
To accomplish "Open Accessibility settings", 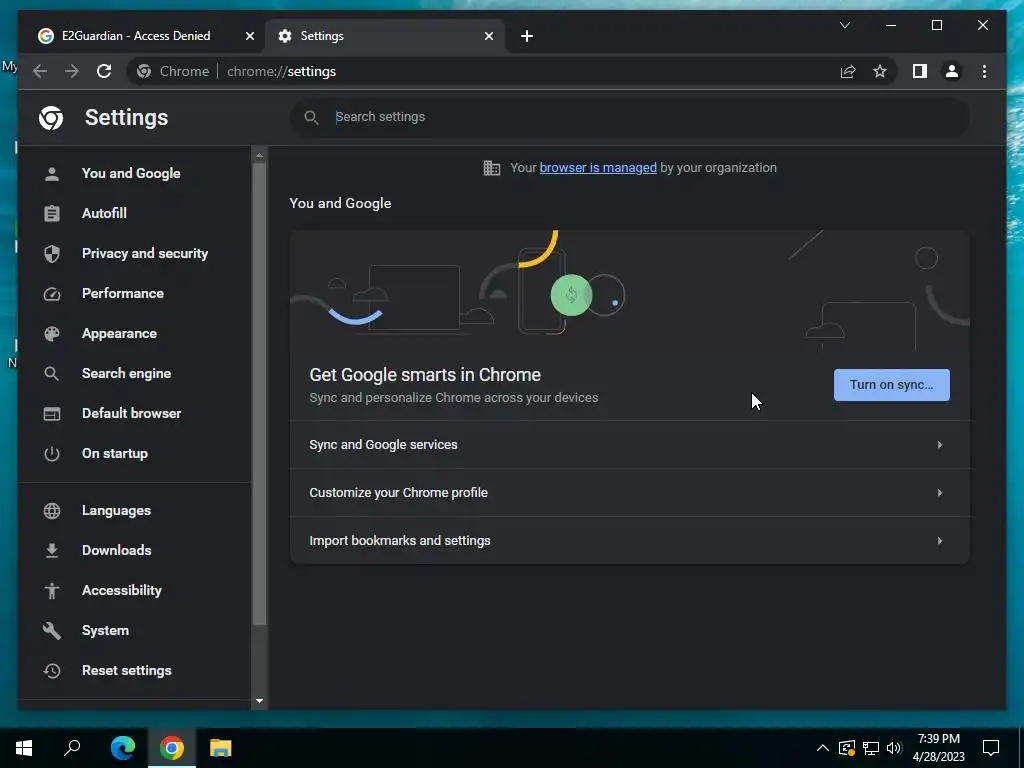I will pyautogui.click(x=122, y=591).
